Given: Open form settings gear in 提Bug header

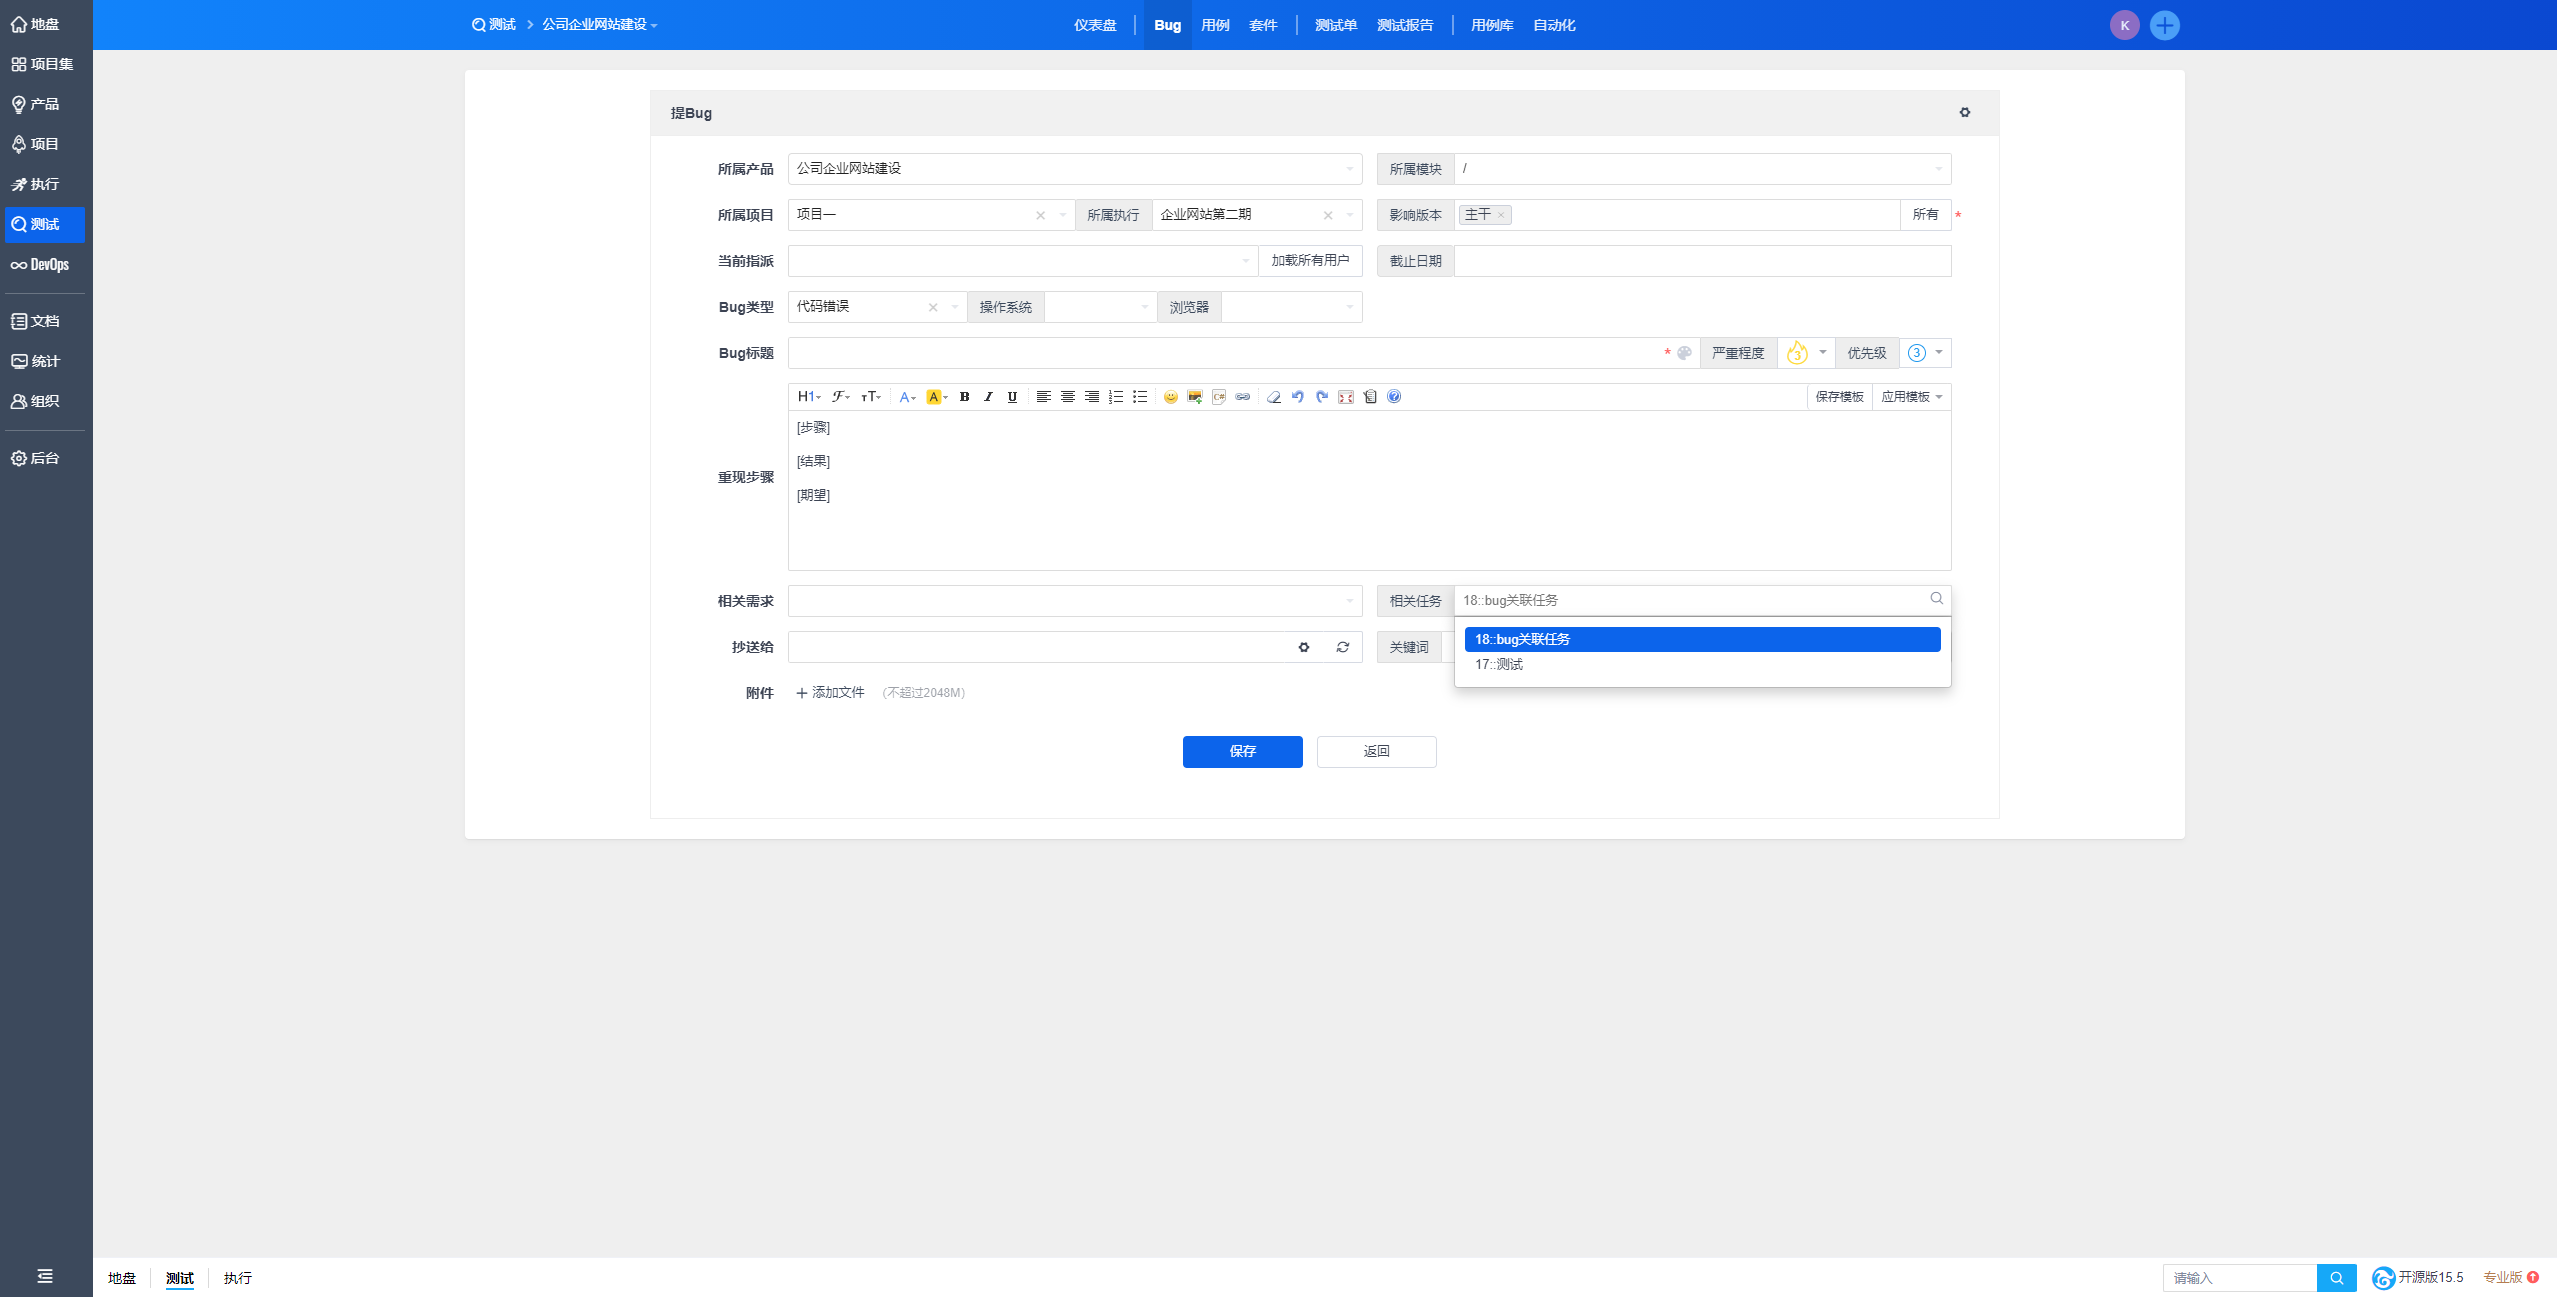Looking at the screenshot, I should coord(1964,112).
